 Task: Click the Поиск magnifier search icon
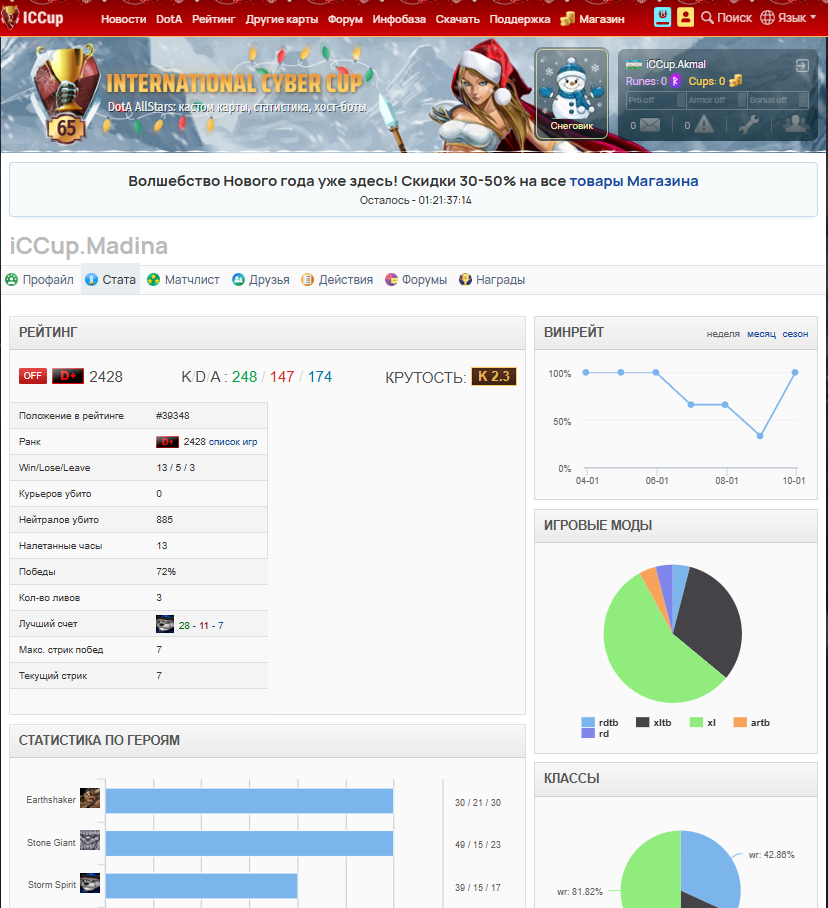click(707, 18)
